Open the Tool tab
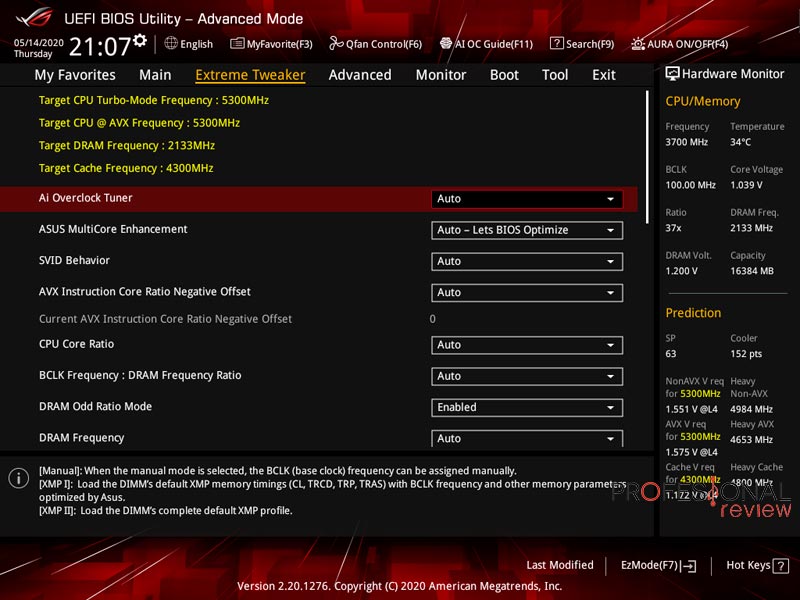The height and width of the screenshot is (600, 800). (555, 75)
